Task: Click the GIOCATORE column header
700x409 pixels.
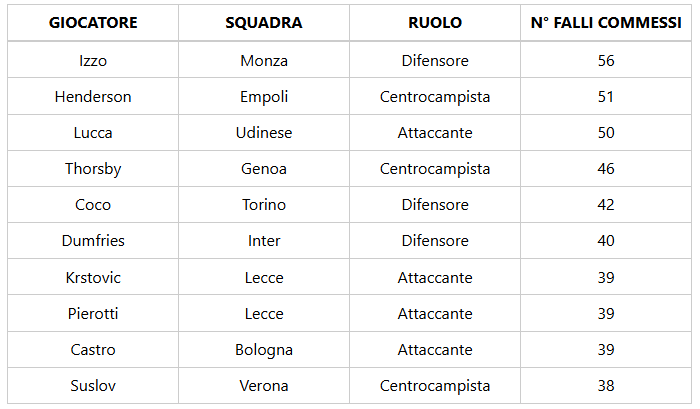Action: [x=93, y=23]
